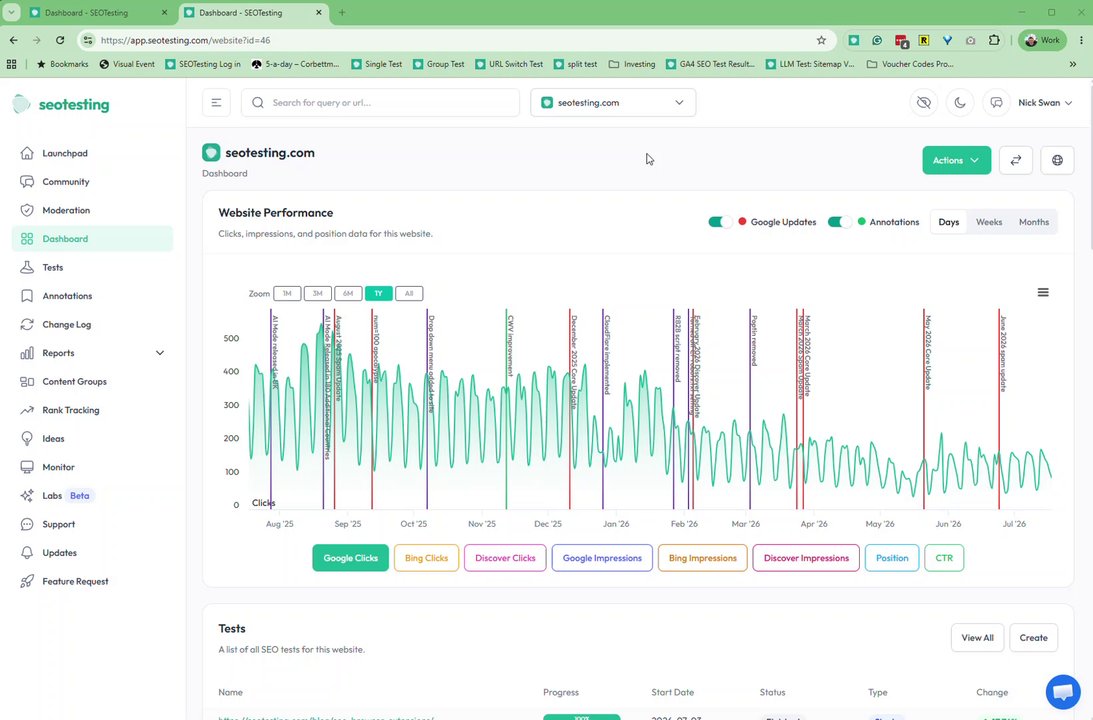
Task: Set chart zoom to 1Y
Action: (x=379, y=293)
